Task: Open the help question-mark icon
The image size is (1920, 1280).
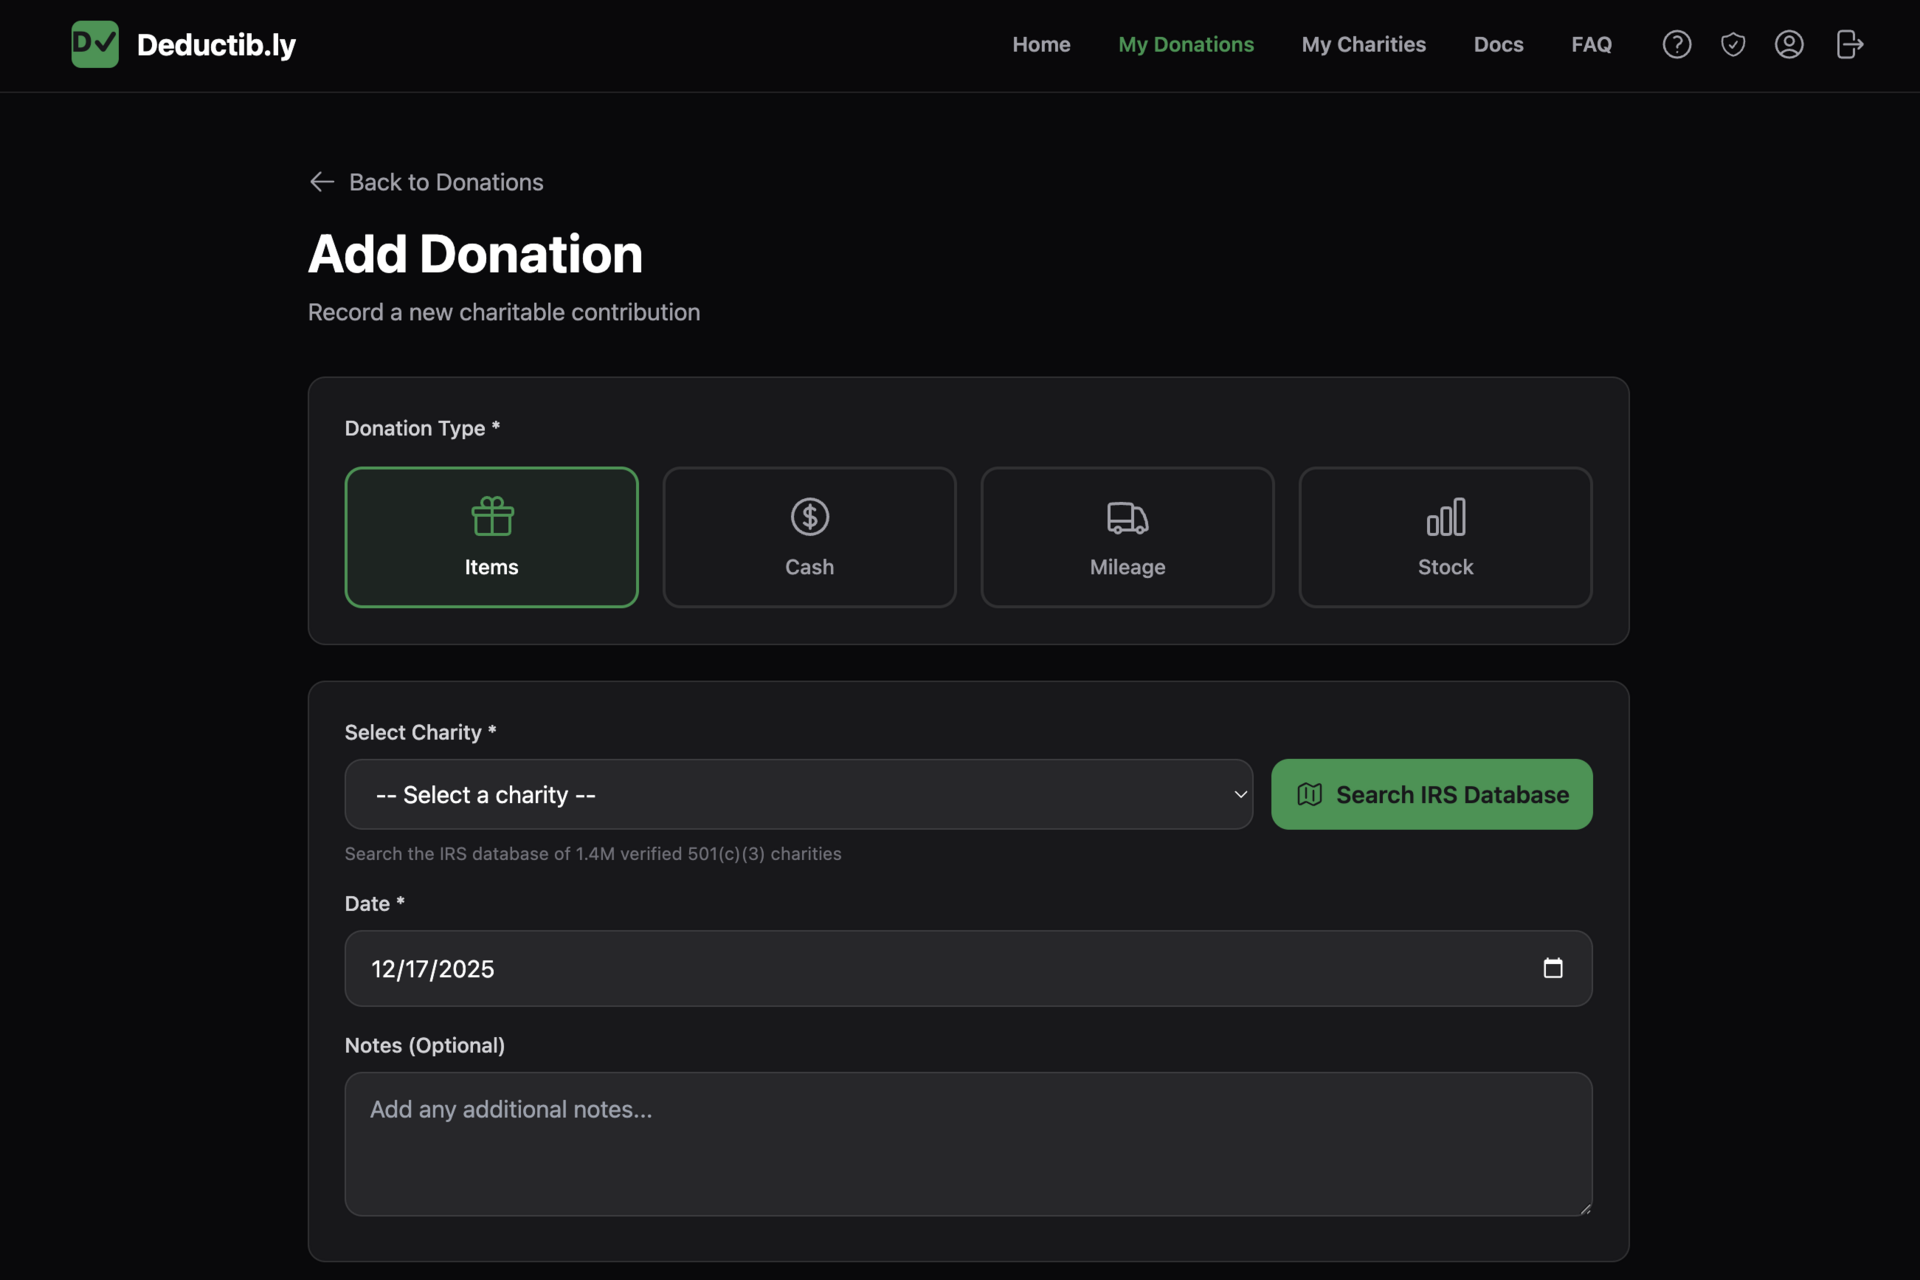Action: tap(1676, 44)
